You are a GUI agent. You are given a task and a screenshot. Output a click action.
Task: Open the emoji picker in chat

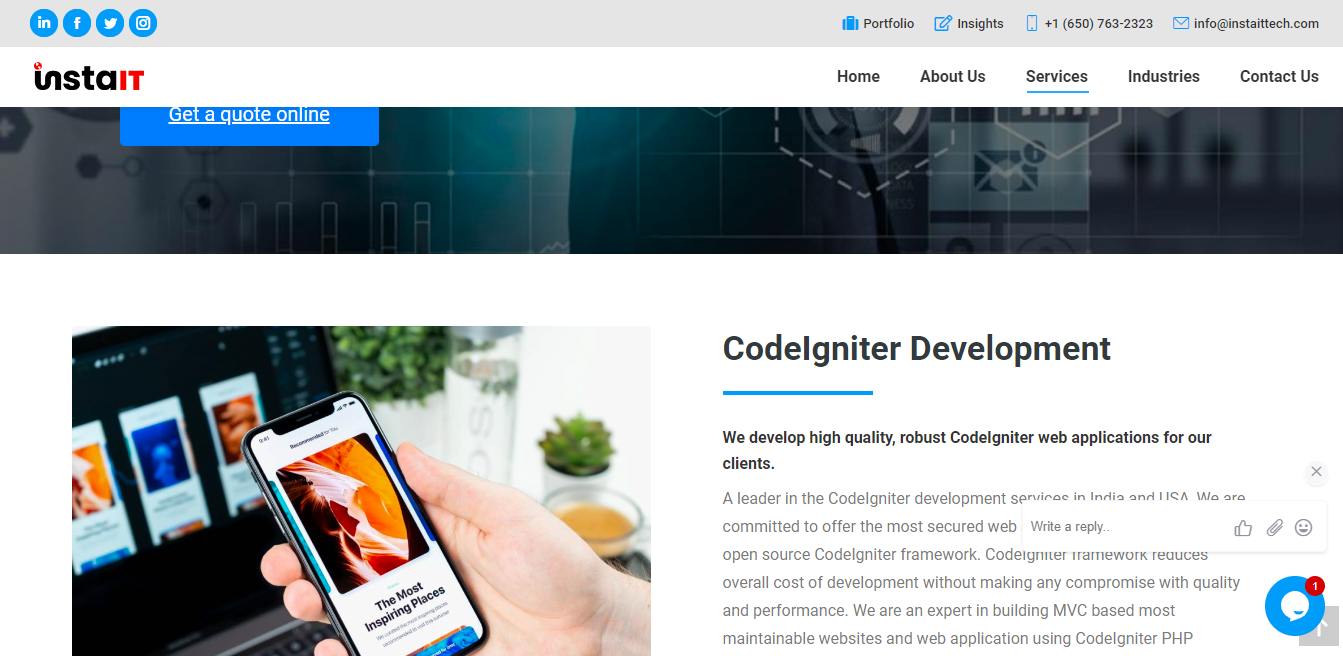pos(1303,527)
